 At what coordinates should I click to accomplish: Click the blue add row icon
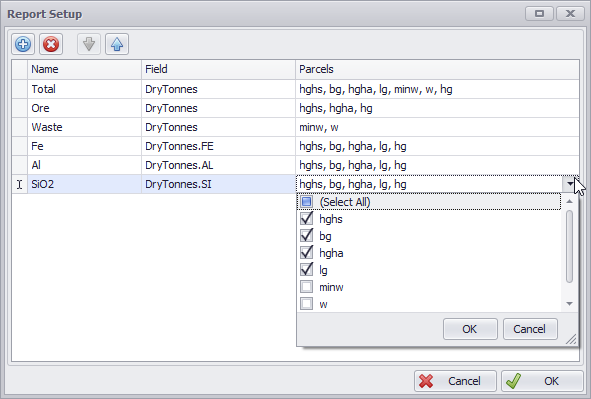(x=23, y=44)
